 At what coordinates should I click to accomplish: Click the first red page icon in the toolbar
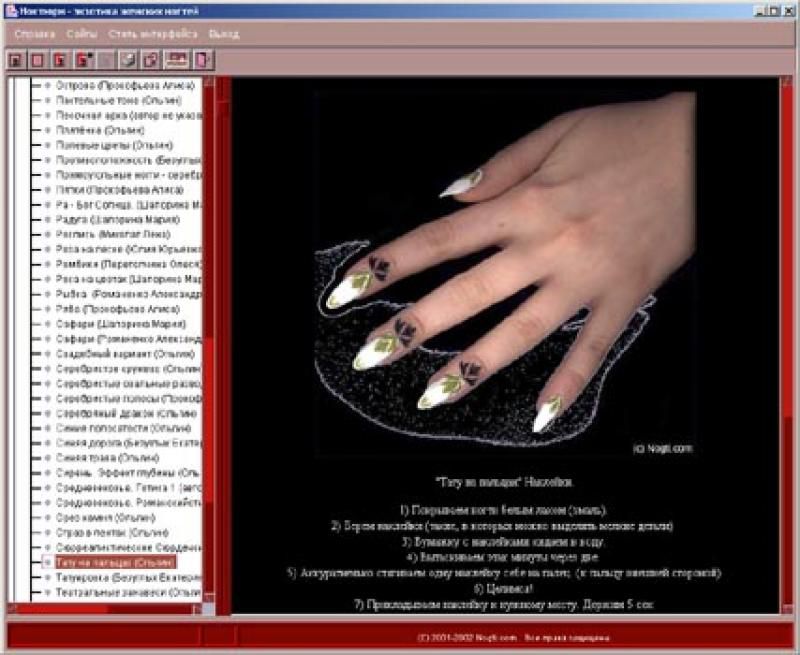16,59
